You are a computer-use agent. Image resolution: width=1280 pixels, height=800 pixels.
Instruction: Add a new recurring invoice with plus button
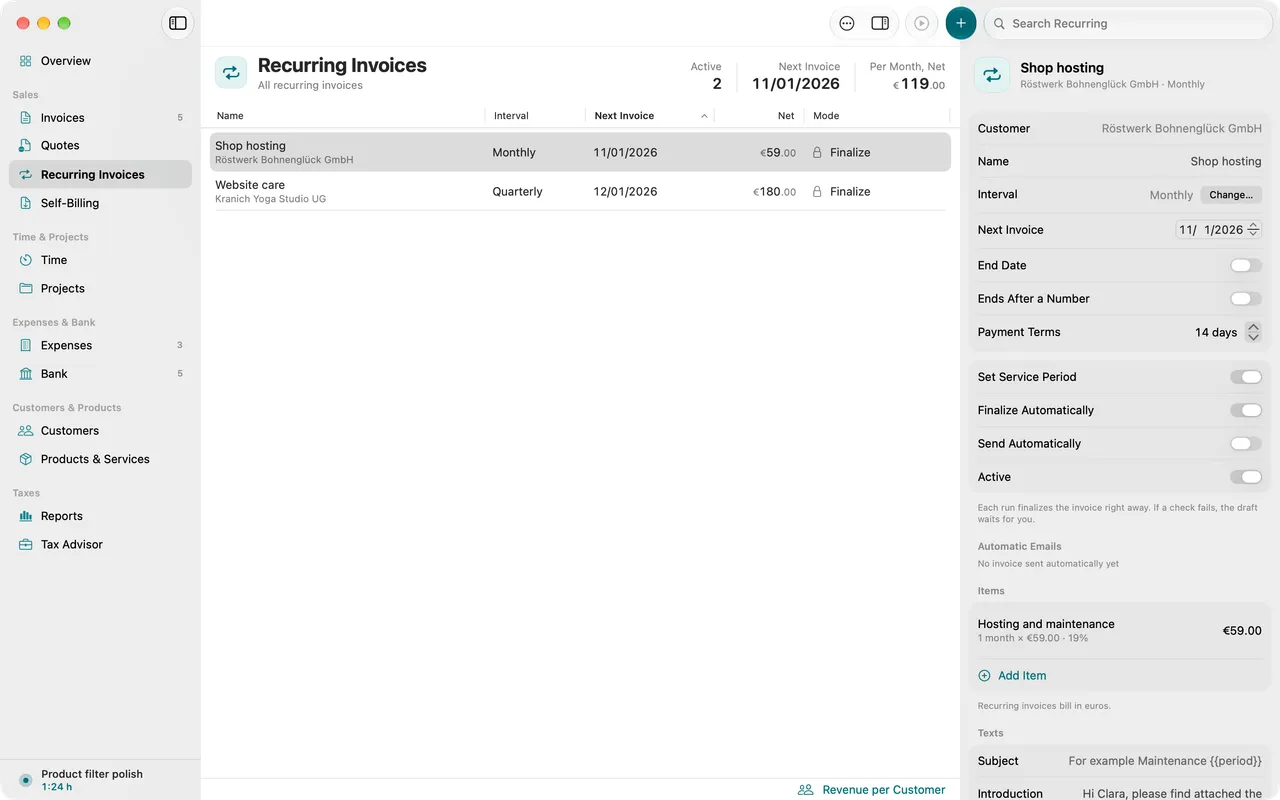[961, 23]
